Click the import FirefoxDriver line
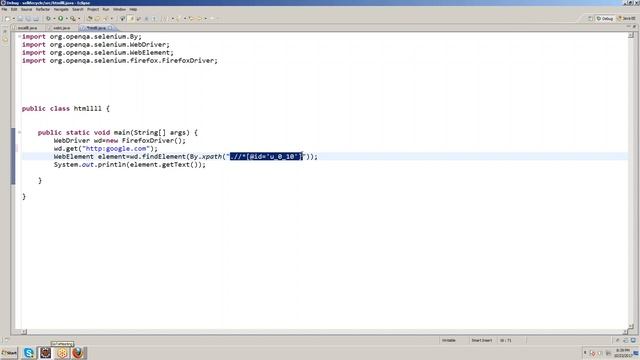 pos(120,60)
